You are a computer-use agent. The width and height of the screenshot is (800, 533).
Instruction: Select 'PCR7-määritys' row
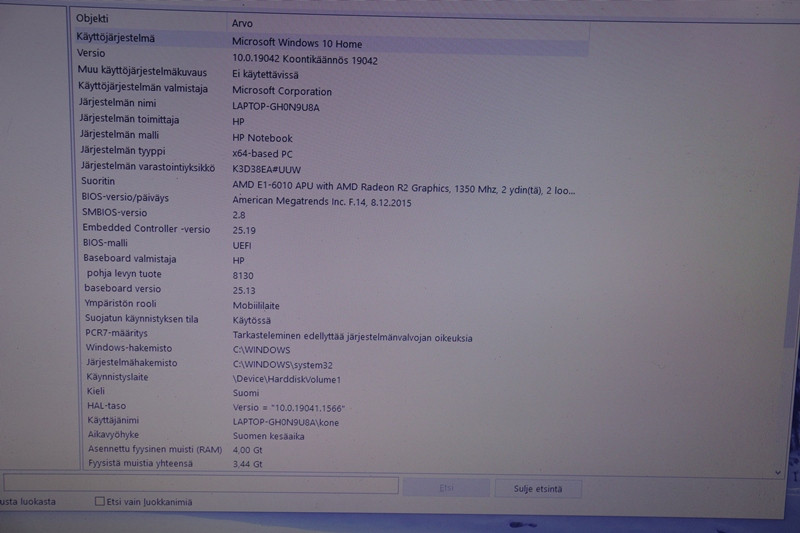tap(116, 333)
